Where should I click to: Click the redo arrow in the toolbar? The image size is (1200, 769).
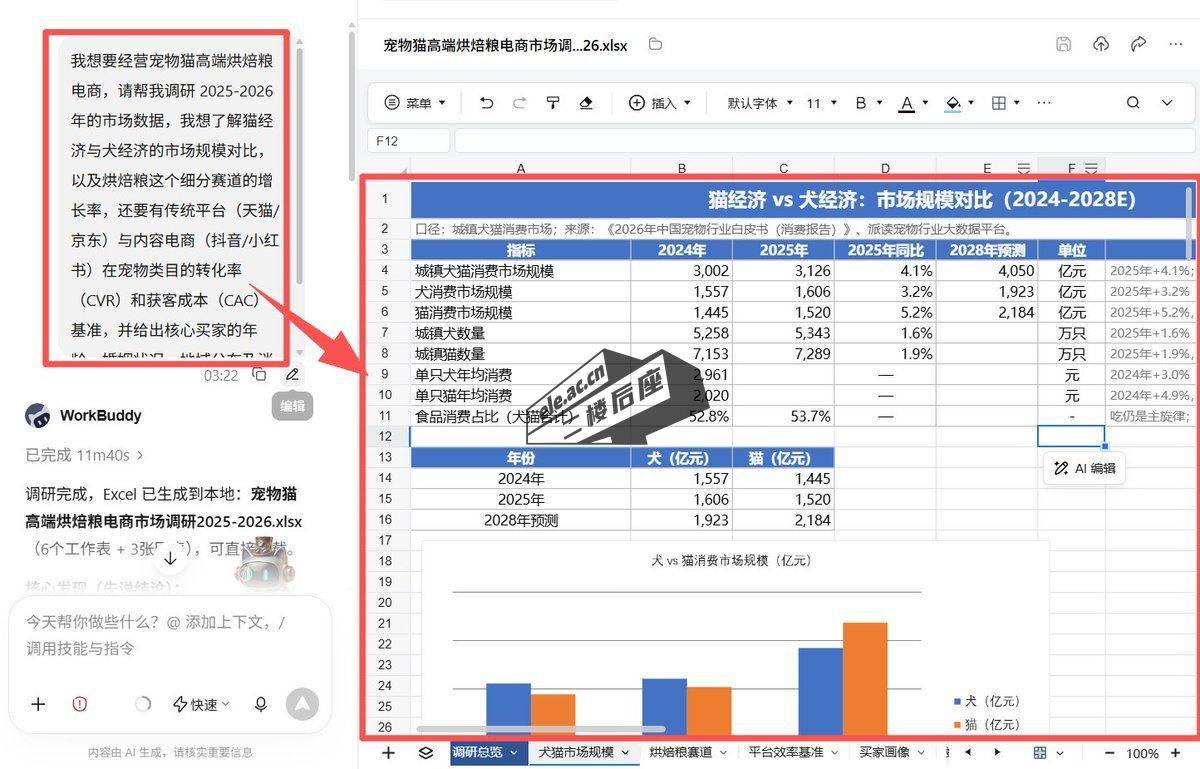click(x=519, y=103)
